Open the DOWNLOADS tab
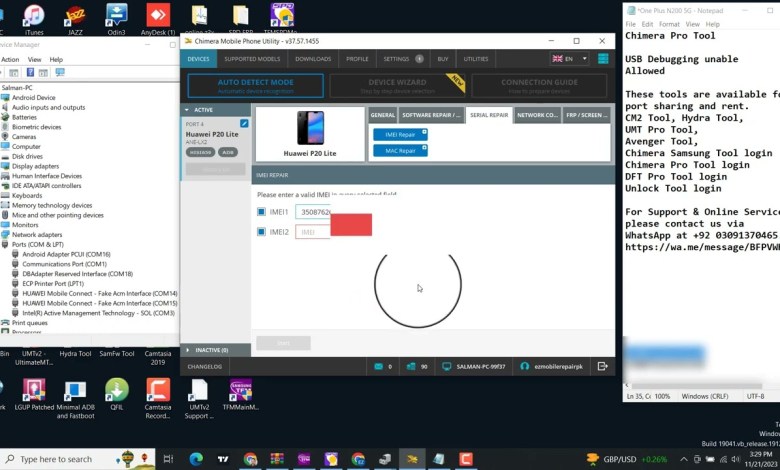Image resolution: width=780 pixels, height=470 pixels. [313, 59]
